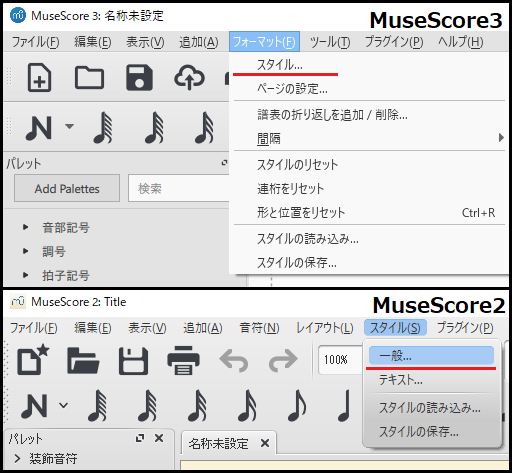This screenshot has height=473, width=512.
Task: Click the MuseScore 2 print icon
Action: [x=183, y=360]
